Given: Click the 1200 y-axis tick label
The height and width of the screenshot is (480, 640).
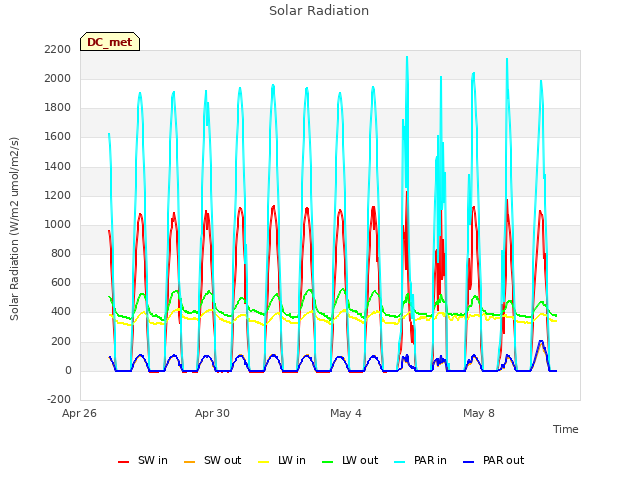Looking at the screenshot, I should [58, 196].
